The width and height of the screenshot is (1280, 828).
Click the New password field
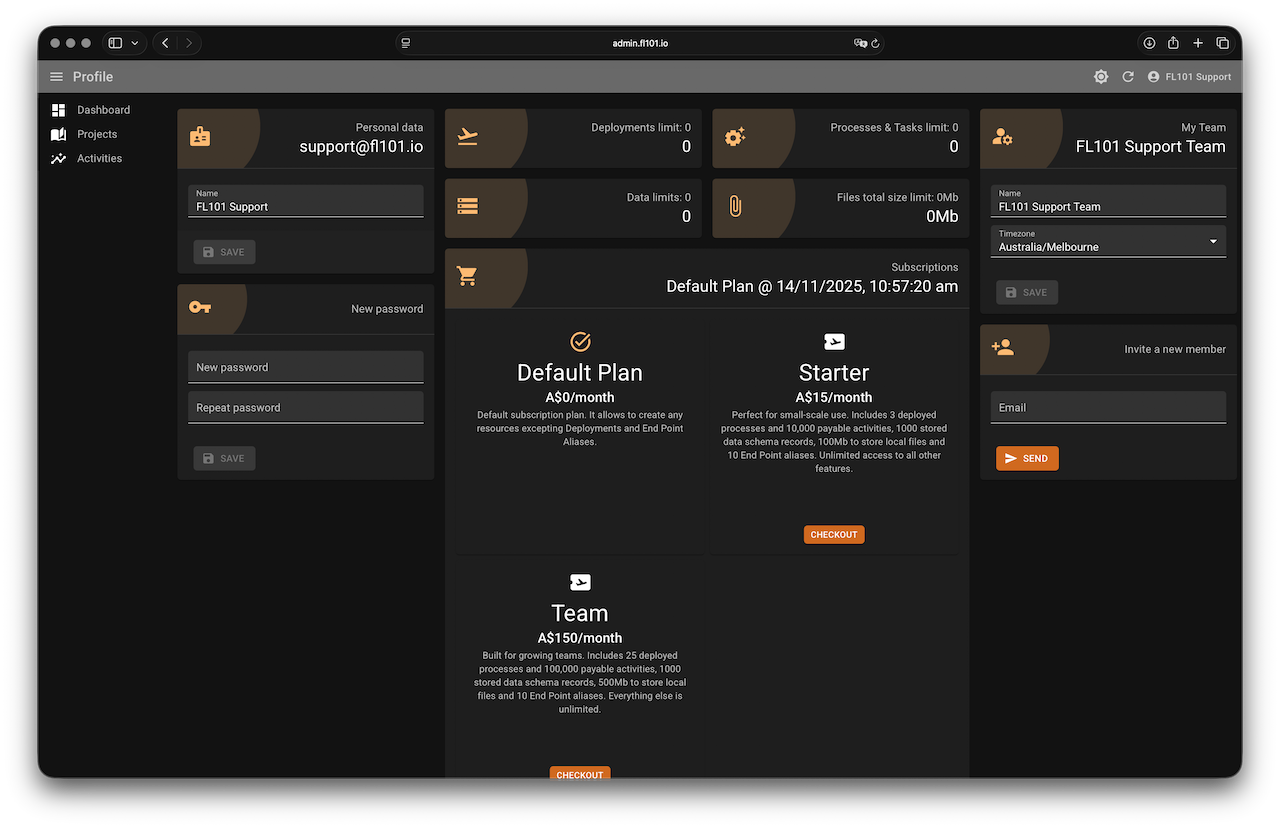[x=305, y=367]
